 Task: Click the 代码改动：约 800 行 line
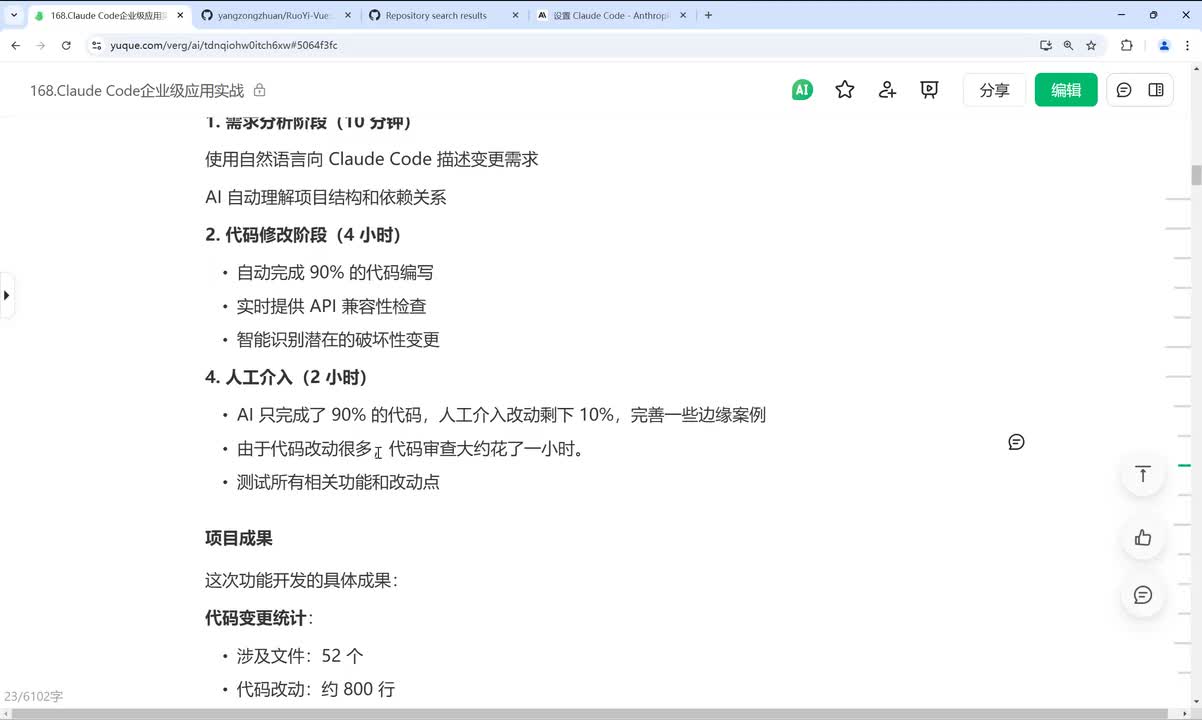[x=316, y=689]
